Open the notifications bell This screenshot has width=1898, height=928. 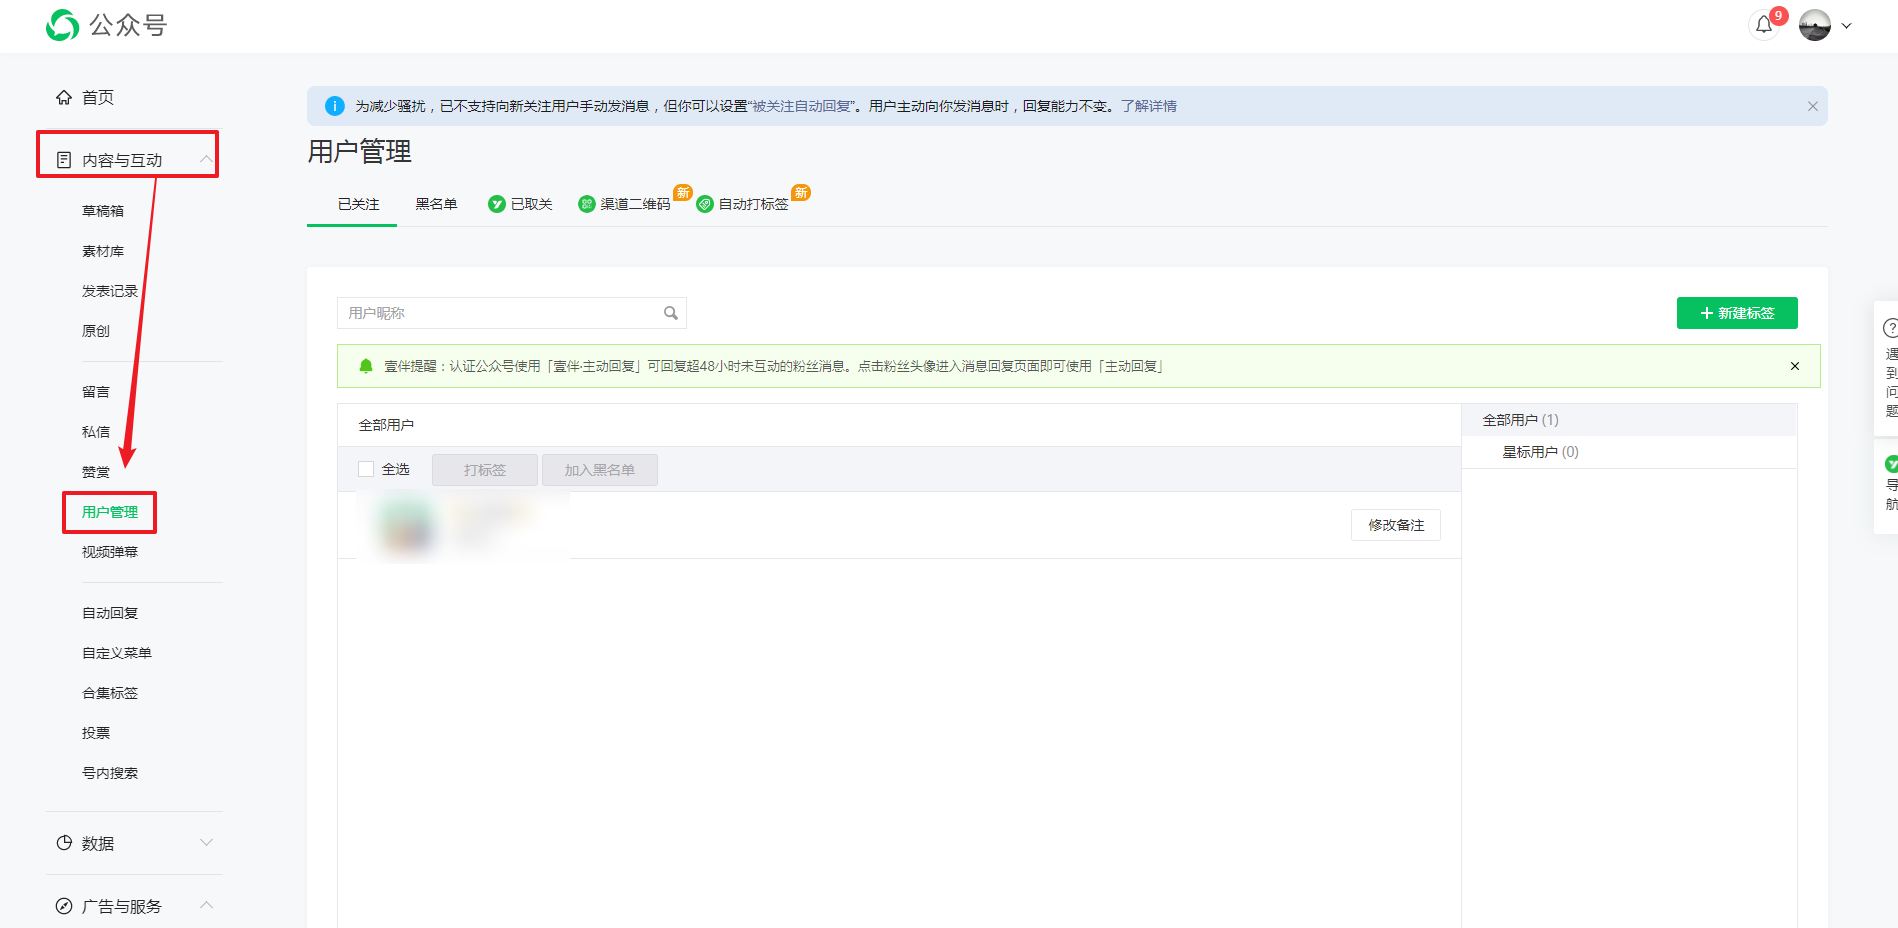click(x=1764, y=25)
